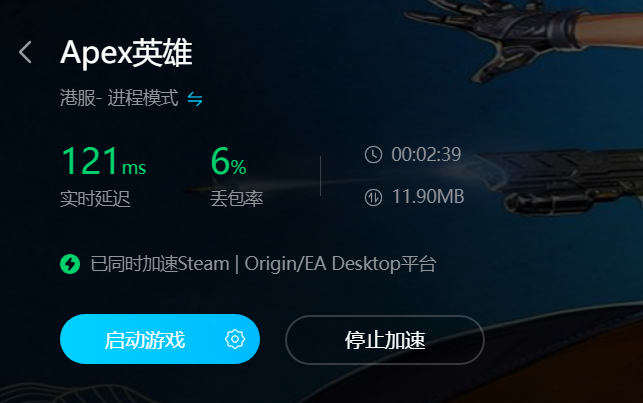Go back using the left arrow

coord(25,52)
